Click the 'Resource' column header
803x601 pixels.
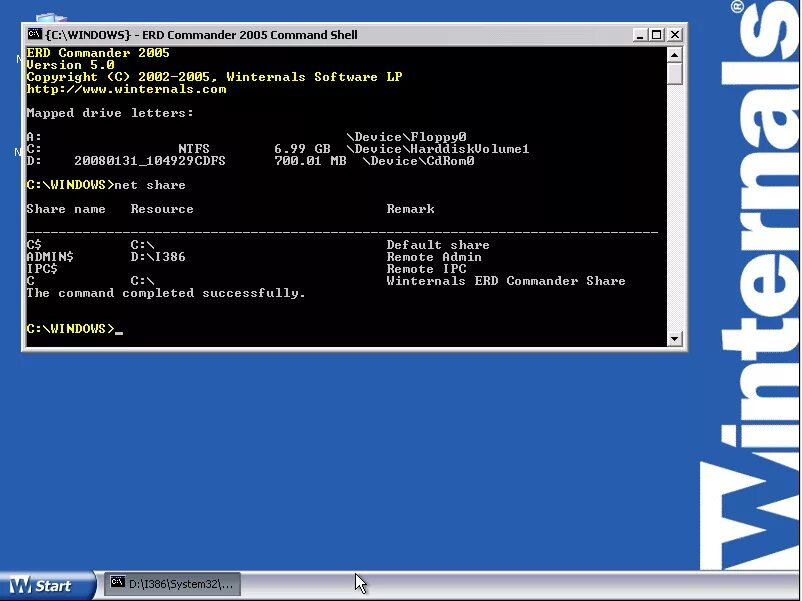tap(162, 209)
